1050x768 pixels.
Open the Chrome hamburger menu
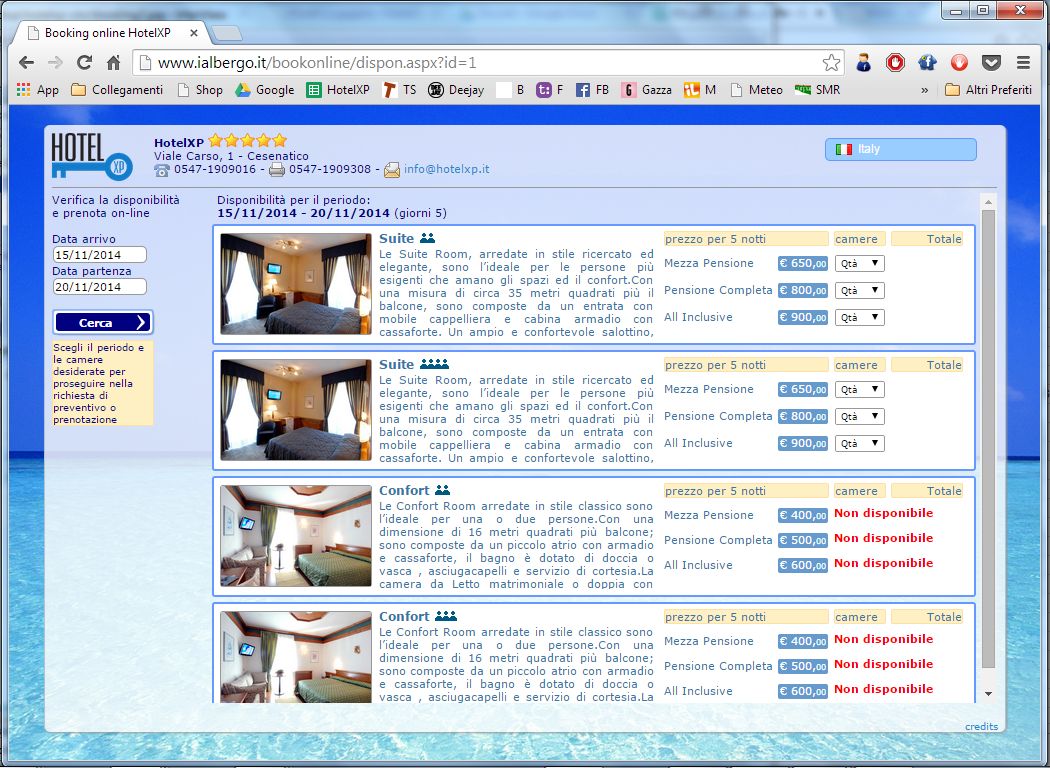pos(1023,63)
